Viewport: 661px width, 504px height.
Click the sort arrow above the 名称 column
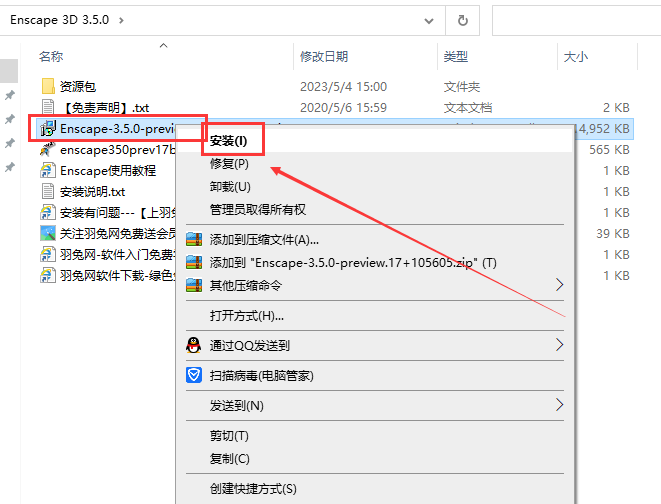pyautogui.click(x=164, y=46)
